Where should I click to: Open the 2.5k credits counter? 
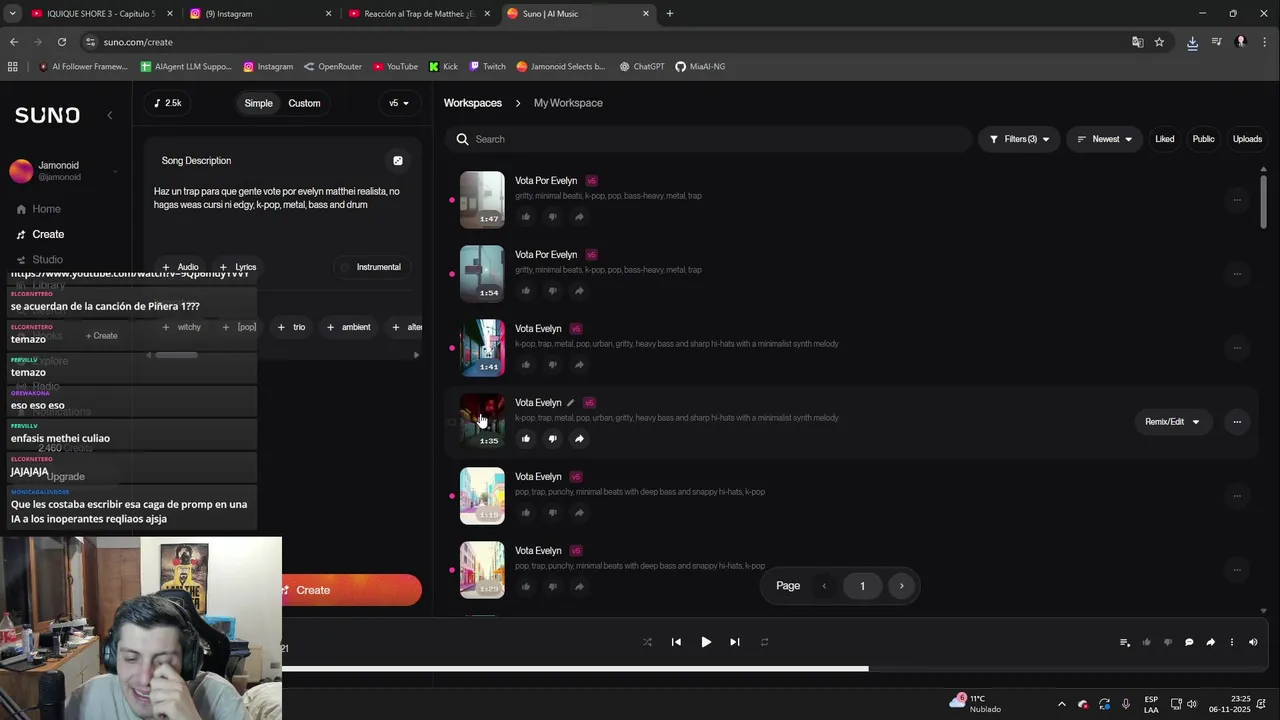coord(167,103)
